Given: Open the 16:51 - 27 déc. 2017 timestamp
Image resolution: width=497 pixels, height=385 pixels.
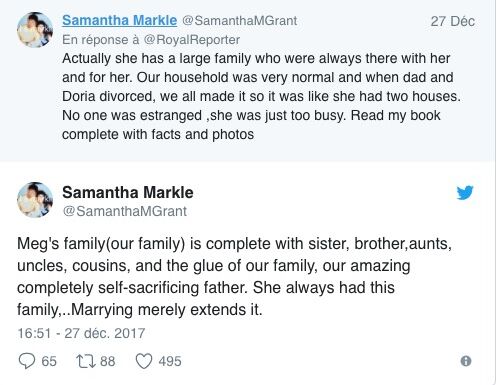Looking at the screenshot, I should click(81, 333).
